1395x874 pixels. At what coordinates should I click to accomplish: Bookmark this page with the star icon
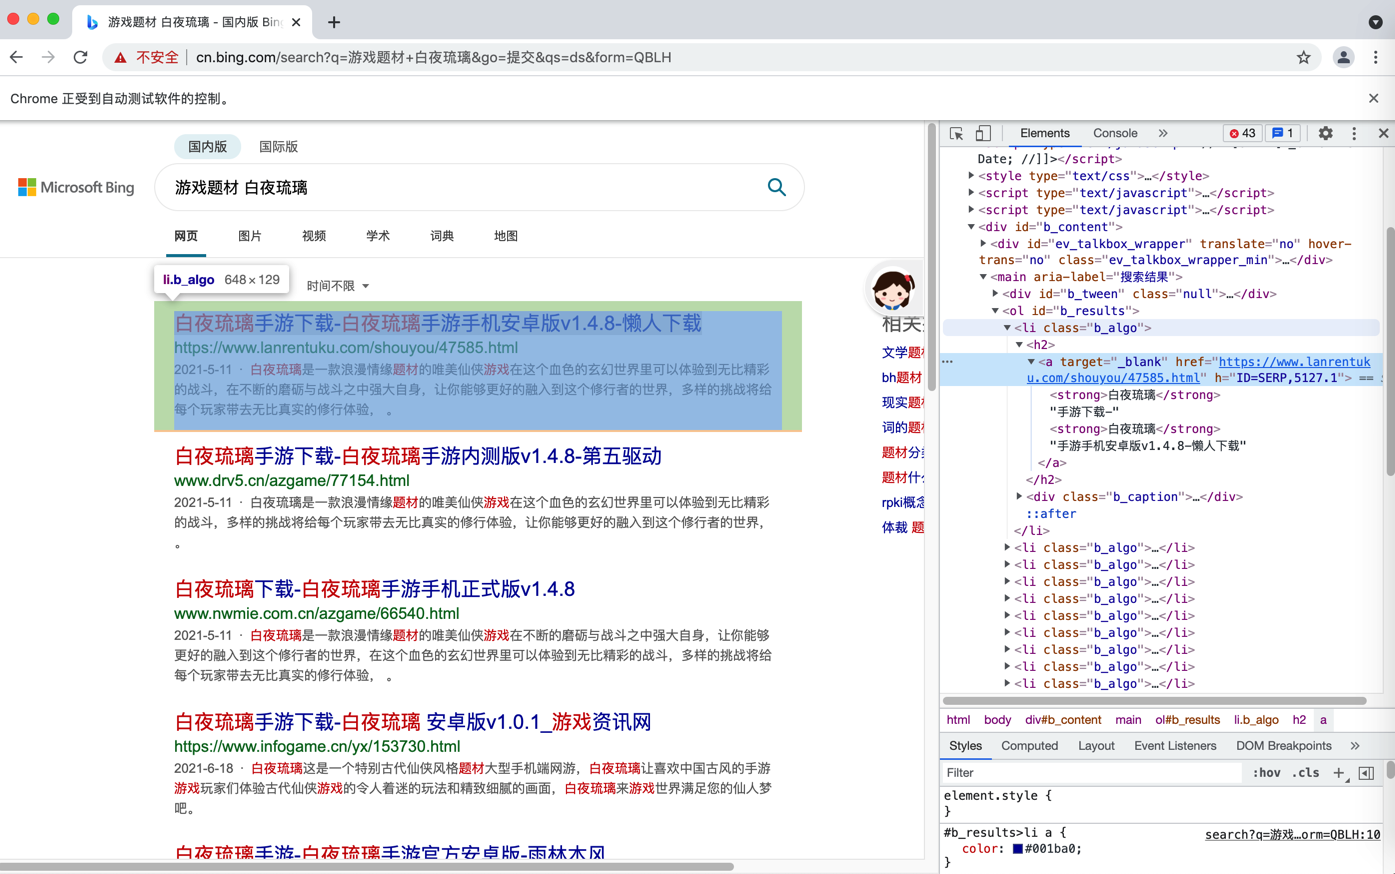point(1304,57)
